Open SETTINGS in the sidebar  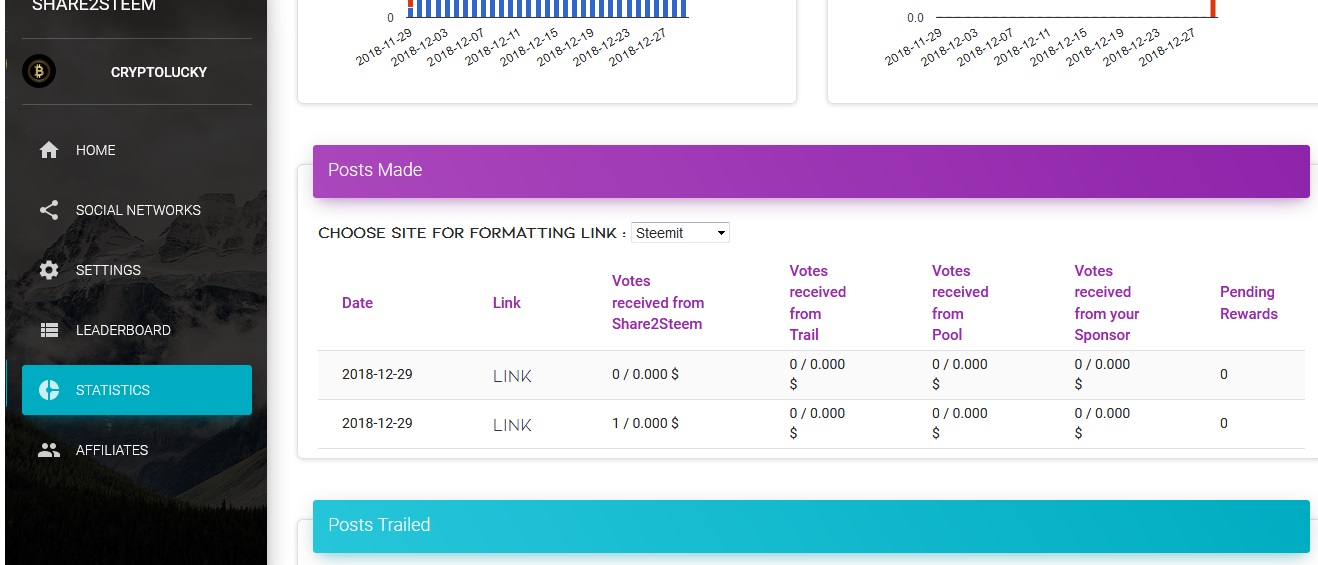click(x=137, y=270)
